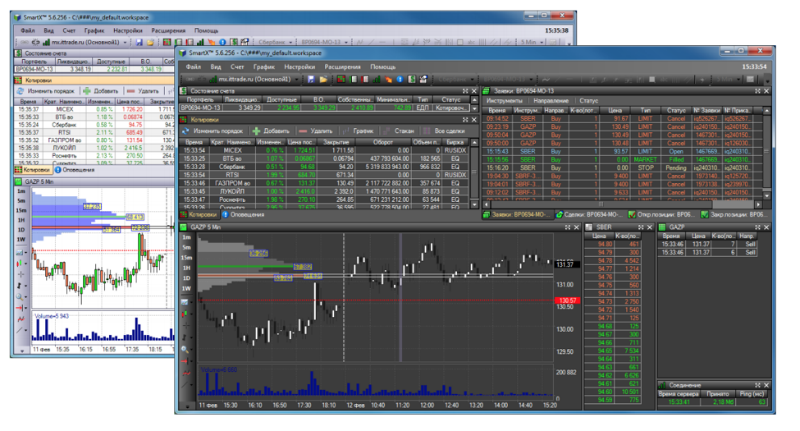Screen dimensions: 800x431
Task: Click the 130.57 red price marker on chart
Action: pos(567,300)
